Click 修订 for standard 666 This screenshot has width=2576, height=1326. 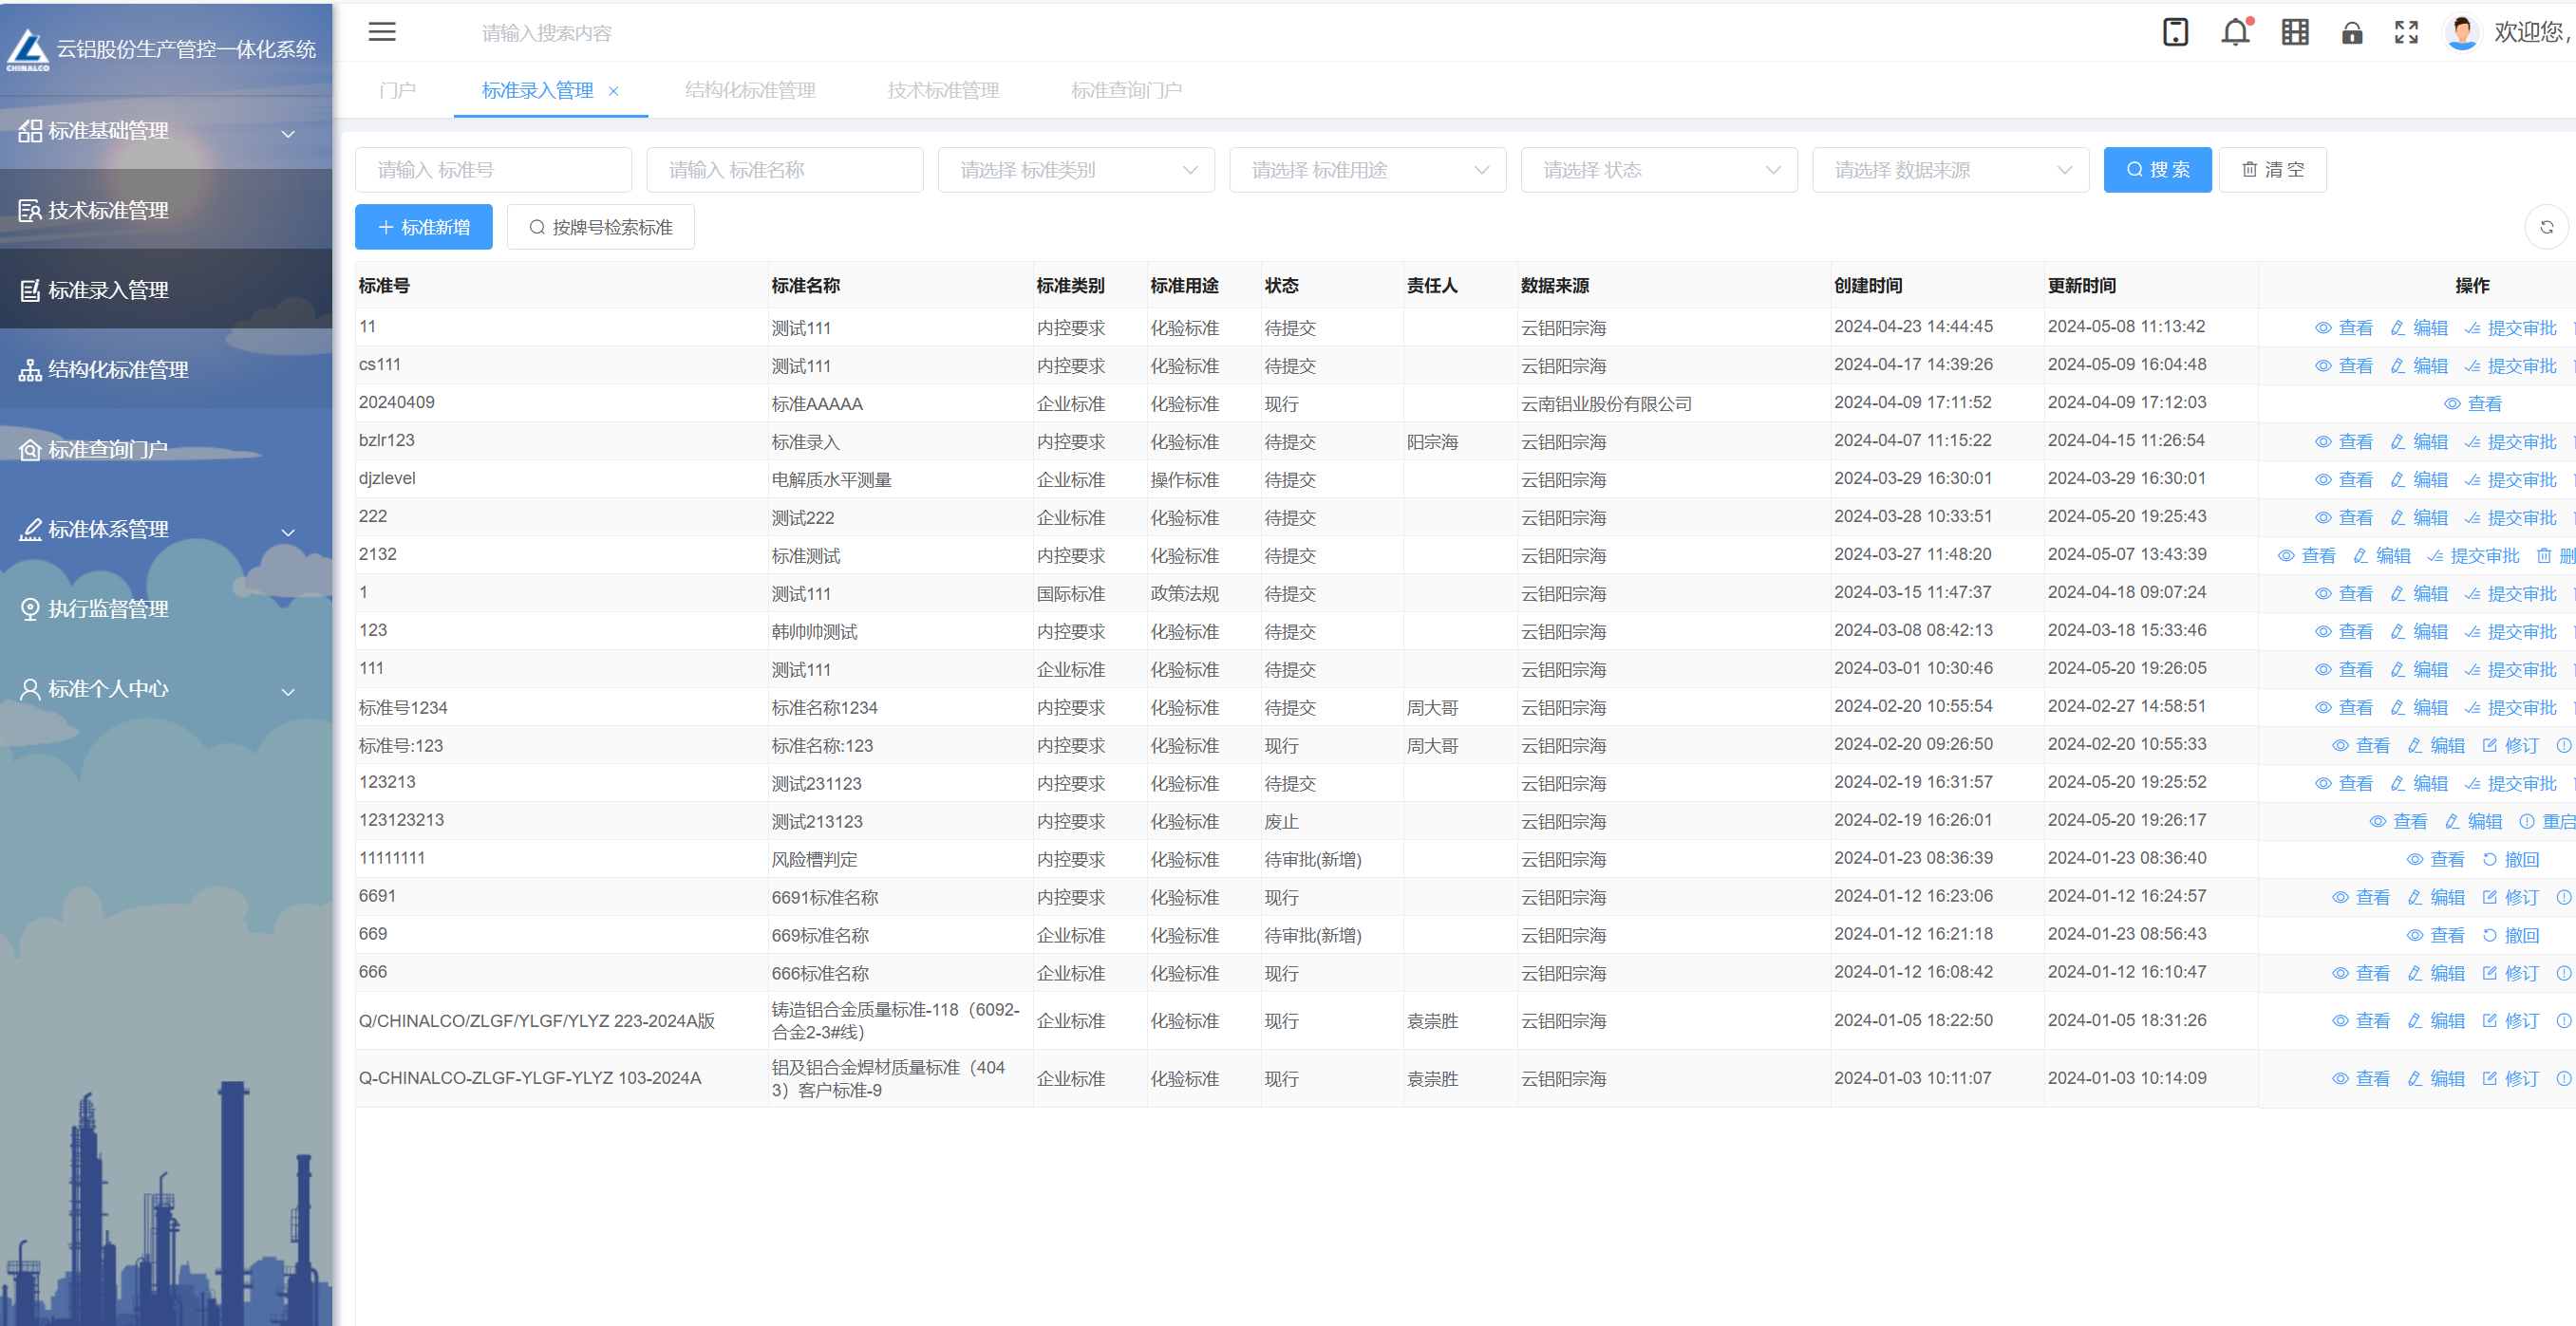tap(2511, 974)
